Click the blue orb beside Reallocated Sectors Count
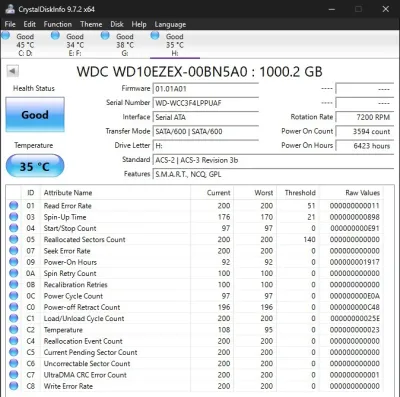 [x=14, y=239]
